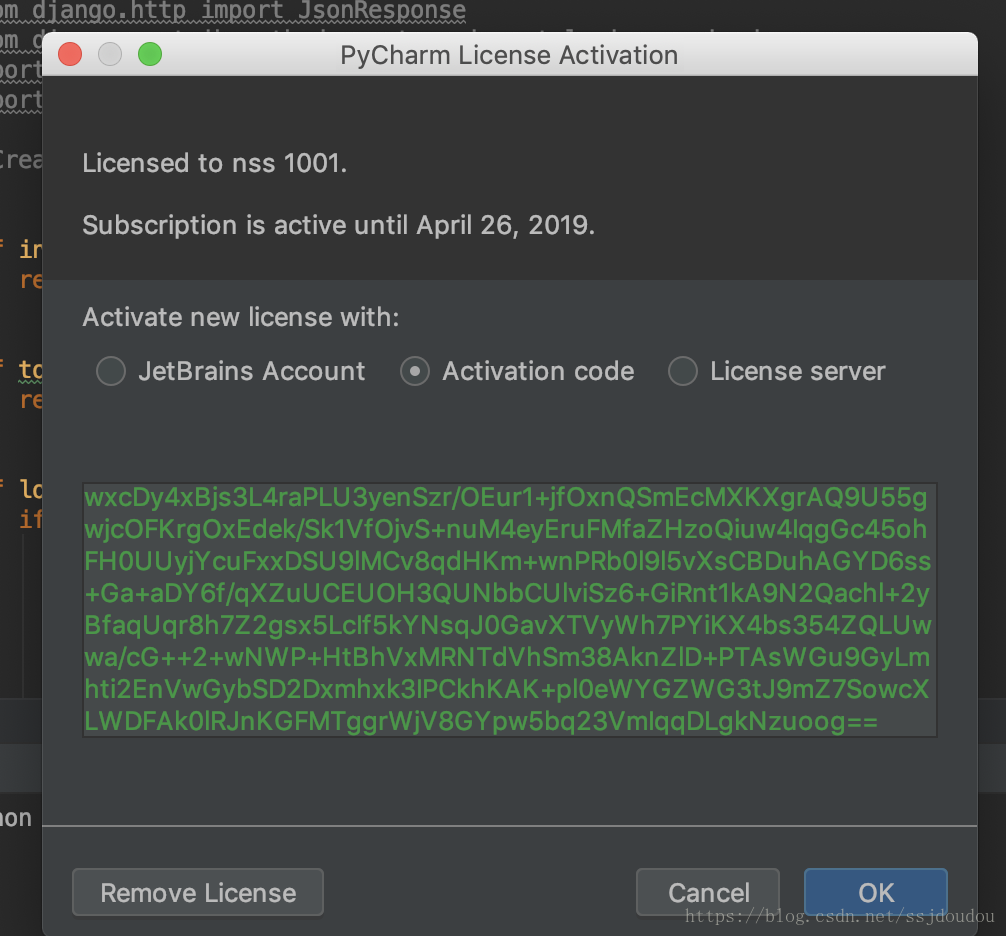Image resolution: width=1006 pixels, height=936 pixels.
Task: Click the JsonResponse import line in editor
Action: [233, 11]
